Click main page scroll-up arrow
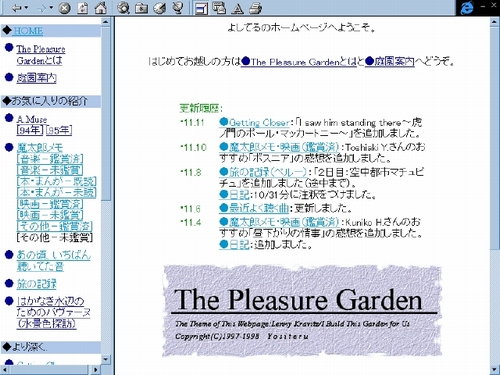 pos(495,22)
